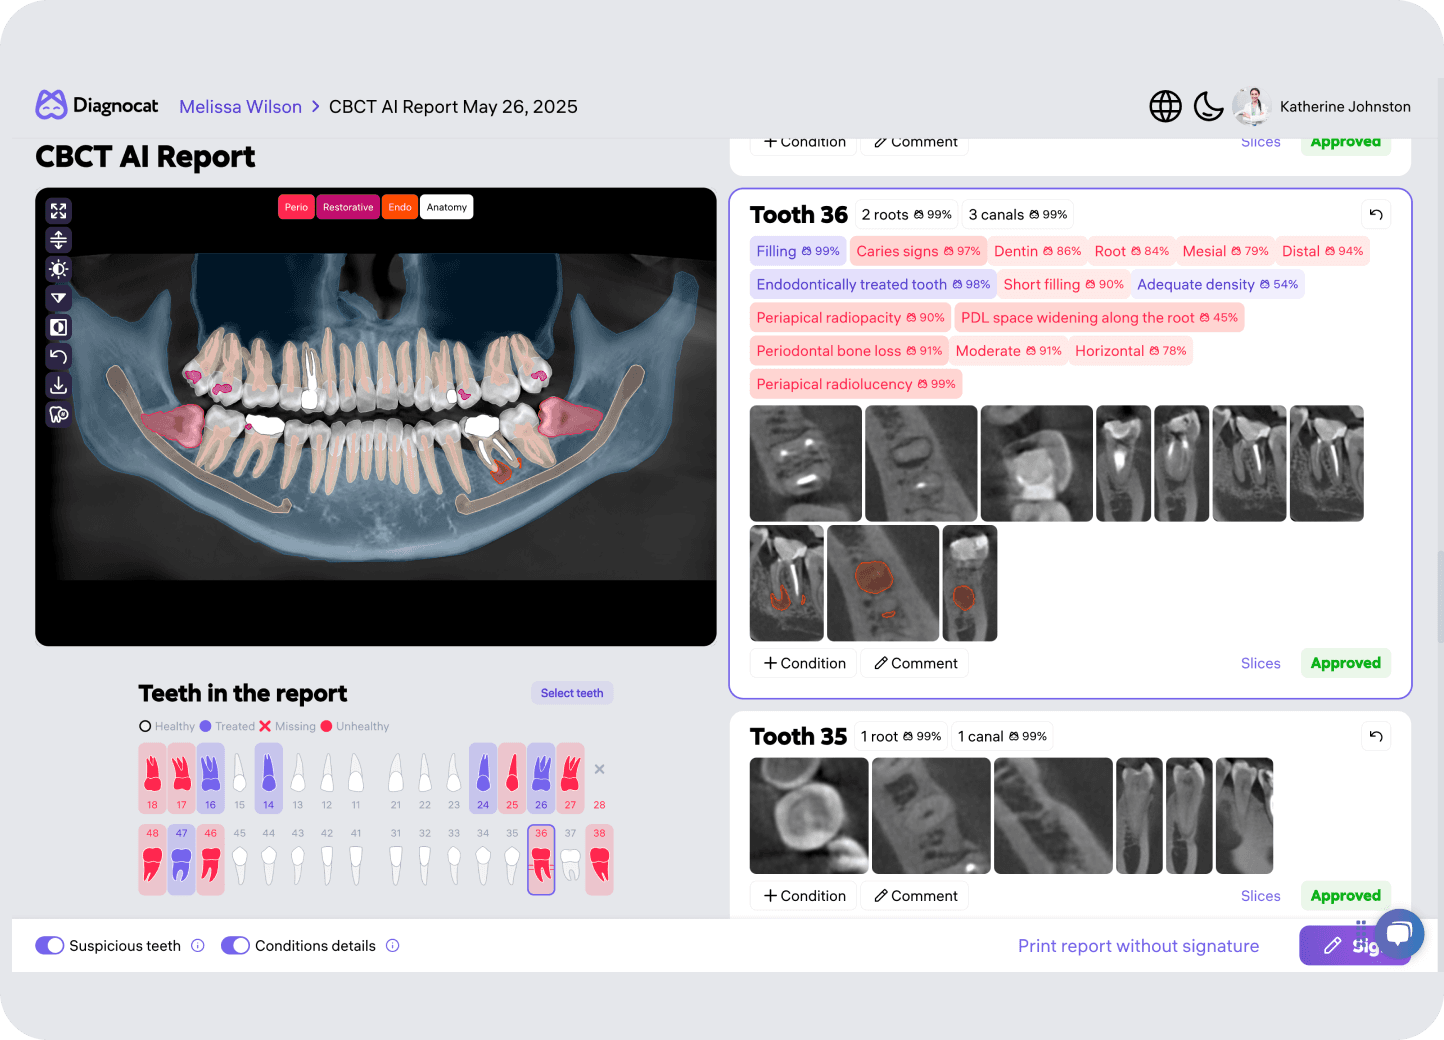Viewport: 1444px width, 1040px height.
Task: Select upper tooth 18 icon in chart
Action: [152, 778]
